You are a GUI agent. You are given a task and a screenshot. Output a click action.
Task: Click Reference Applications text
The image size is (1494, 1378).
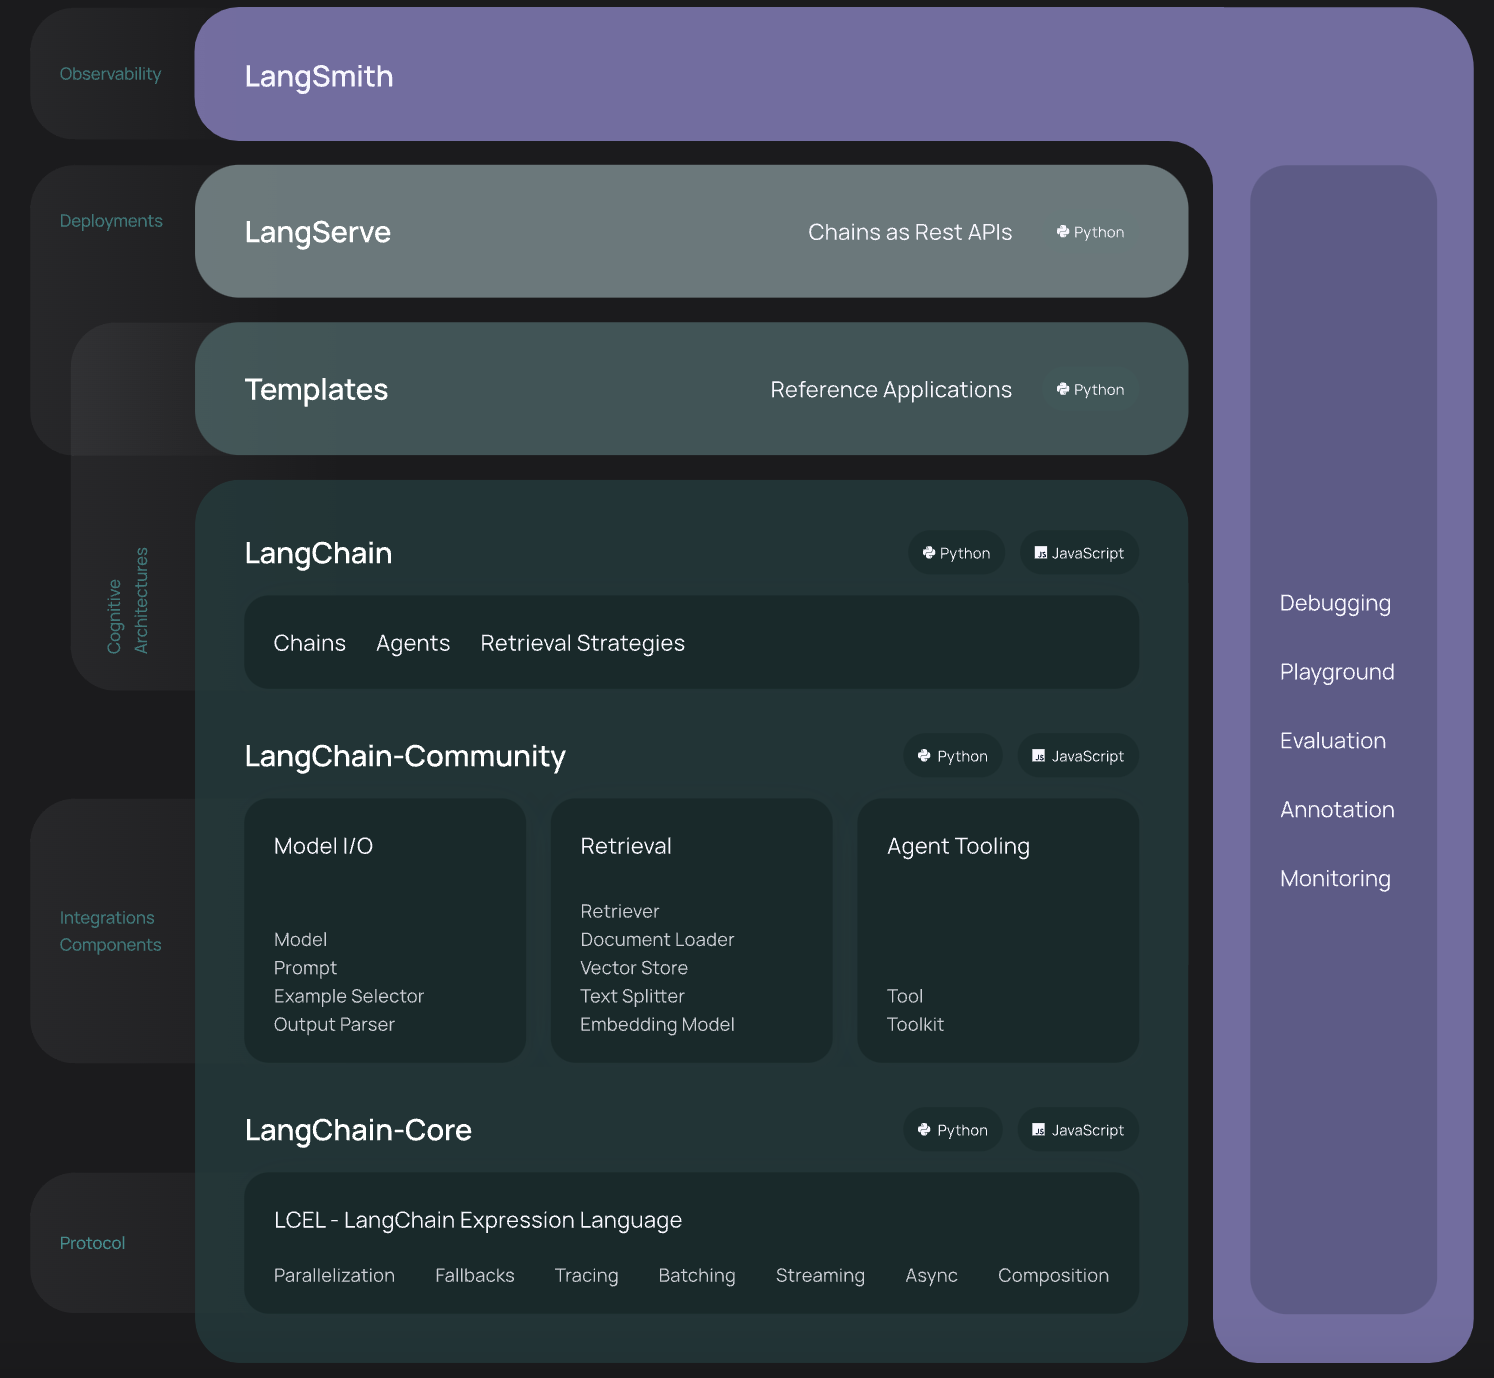891,390
